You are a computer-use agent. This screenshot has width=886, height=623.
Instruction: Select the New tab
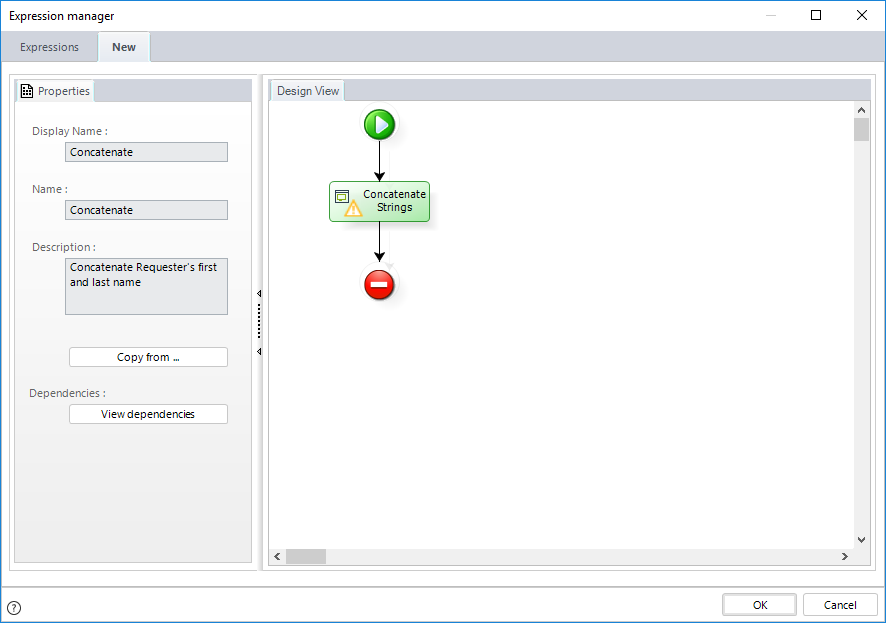[124, 47]
